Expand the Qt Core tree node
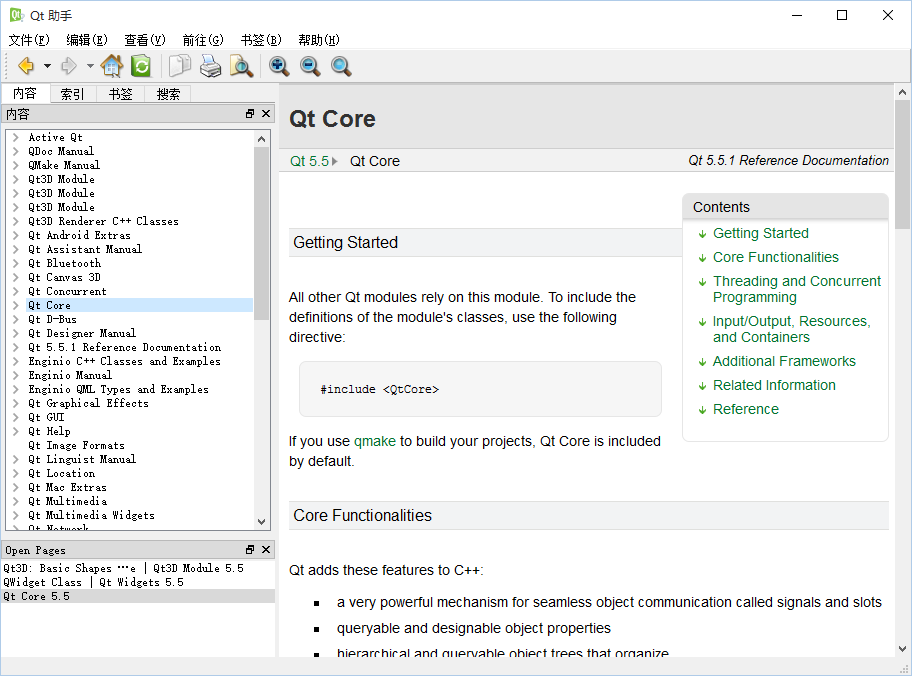 click(16, 305)
